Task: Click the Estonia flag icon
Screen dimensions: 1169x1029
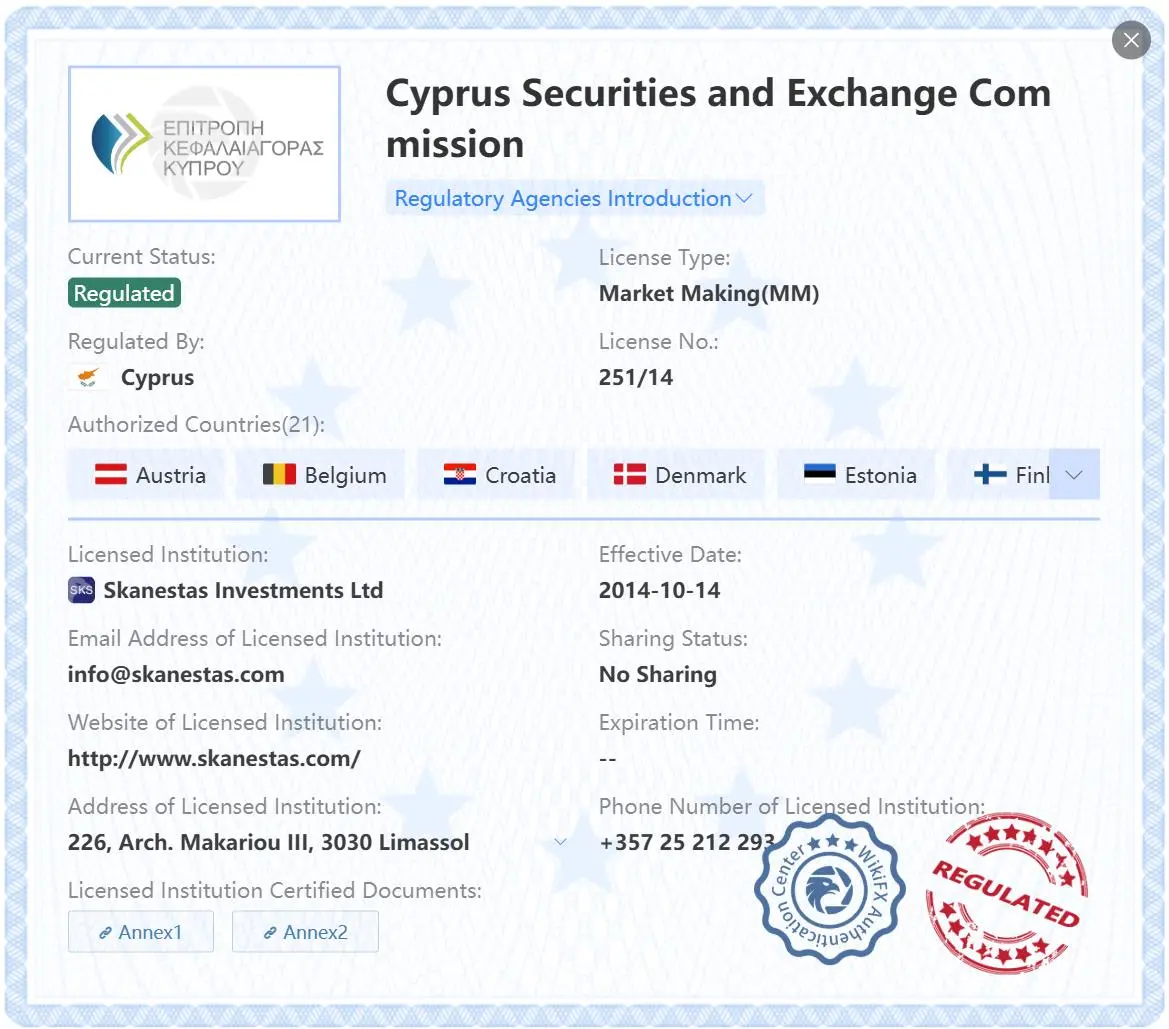Action: point(819,474)
